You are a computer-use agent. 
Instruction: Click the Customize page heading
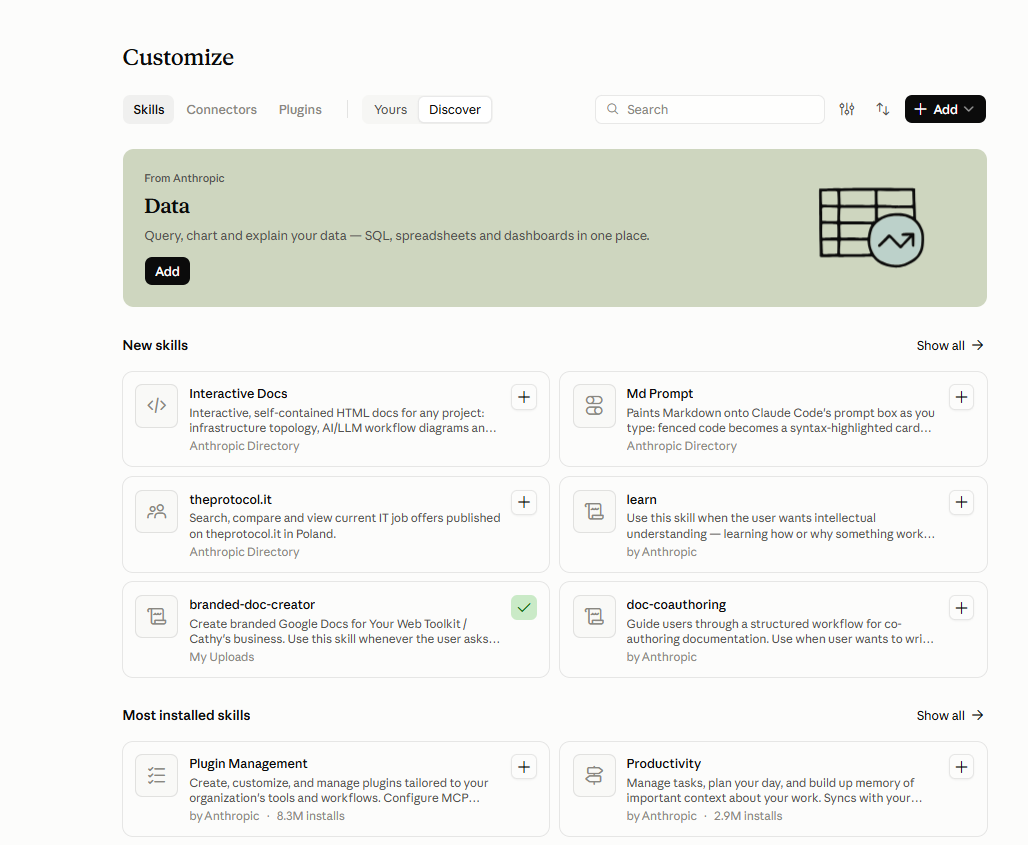click(178, 57)
